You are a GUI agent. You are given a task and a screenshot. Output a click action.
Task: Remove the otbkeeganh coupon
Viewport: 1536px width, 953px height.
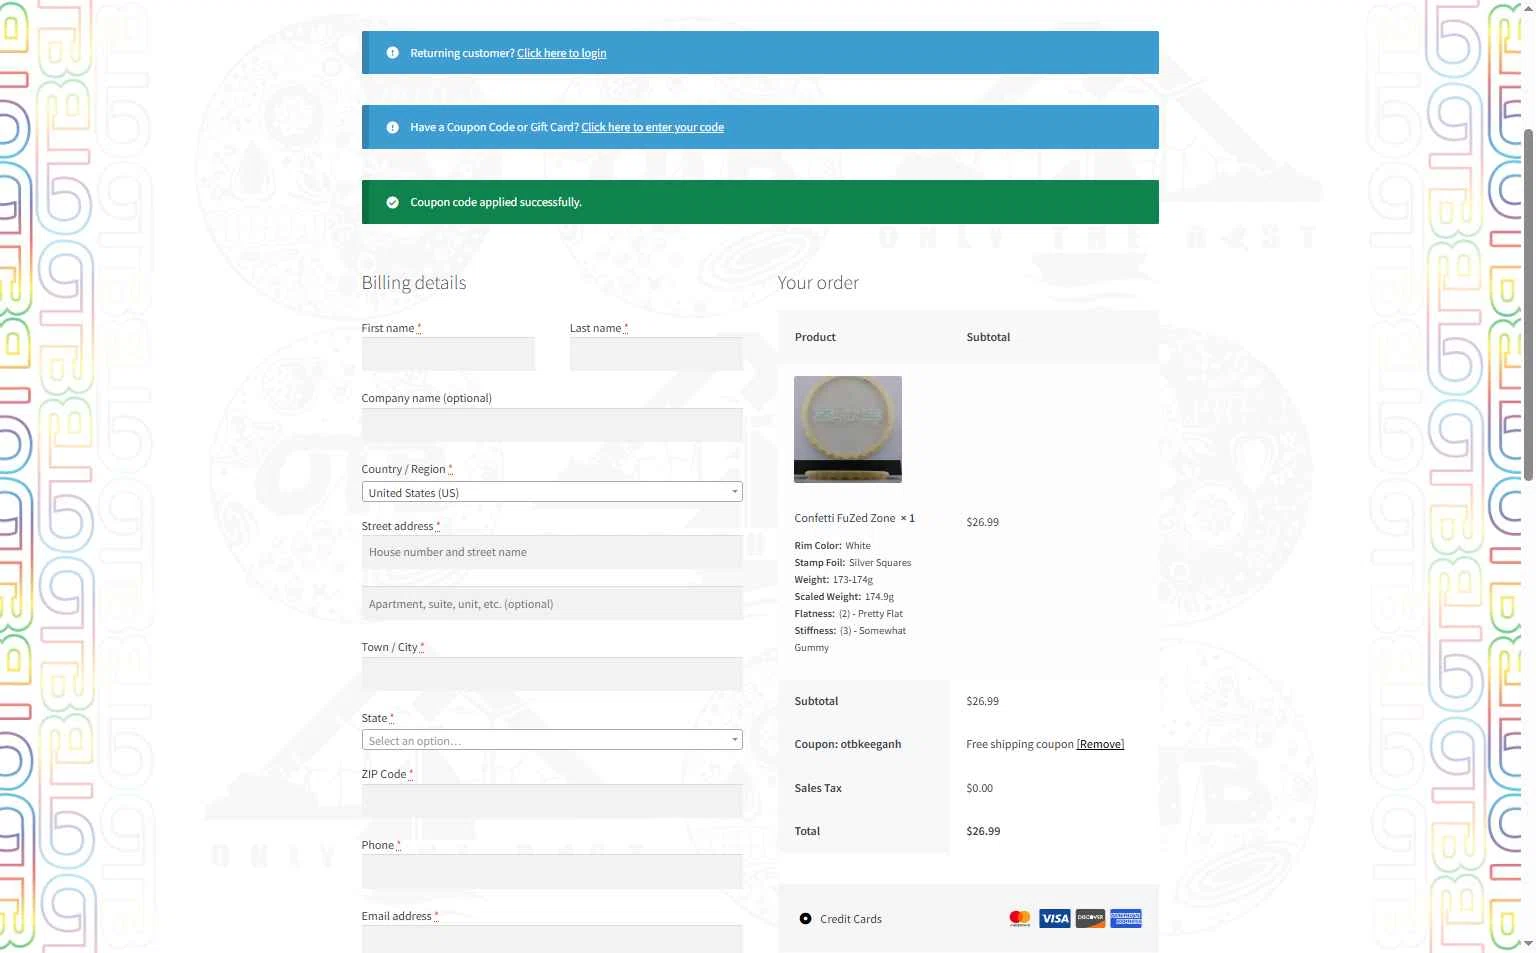[x=1100, y=744]
